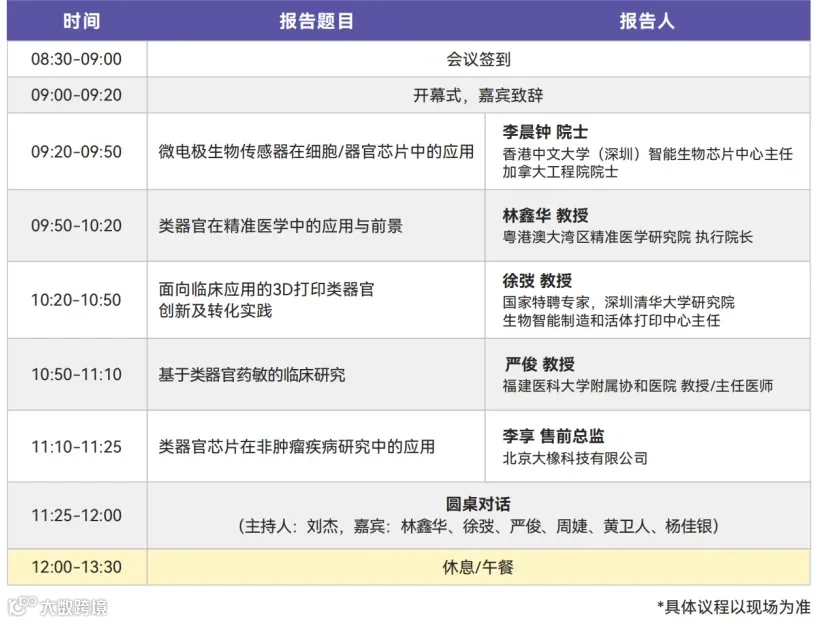
Task: Select the 会议签到 row text
Action: pyautogui.click(x=478, y=59)
